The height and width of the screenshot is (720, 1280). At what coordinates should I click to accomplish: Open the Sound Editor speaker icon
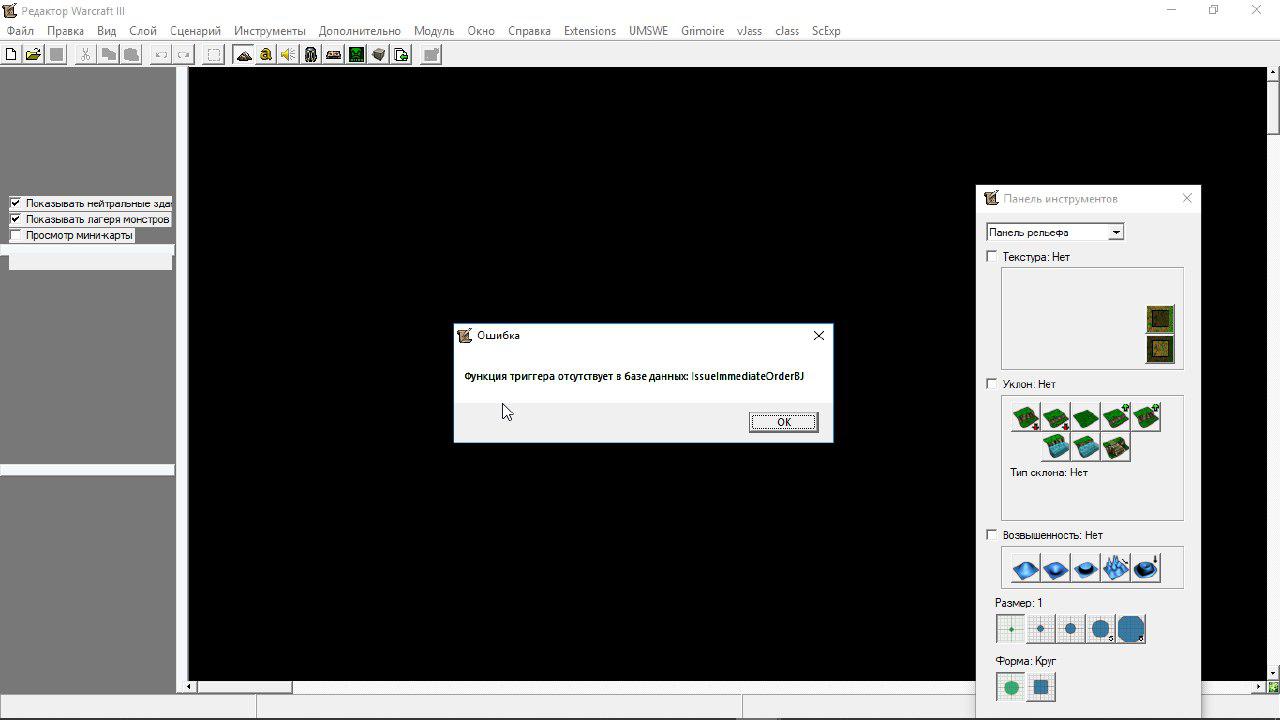coord(288,55)
